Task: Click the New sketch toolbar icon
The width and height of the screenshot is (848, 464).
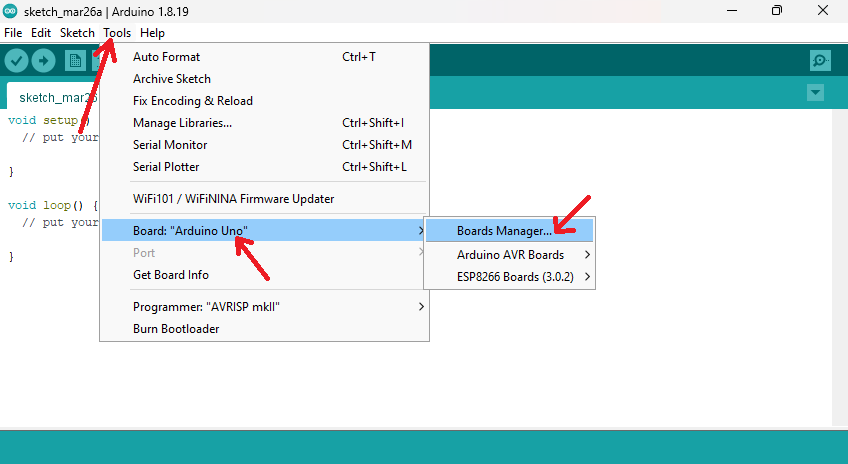Action: click(x=75, y=61)
